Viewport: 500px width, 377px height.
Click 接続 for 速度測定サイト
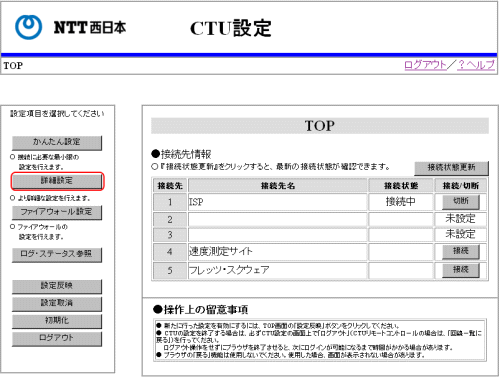coord(461,251)
